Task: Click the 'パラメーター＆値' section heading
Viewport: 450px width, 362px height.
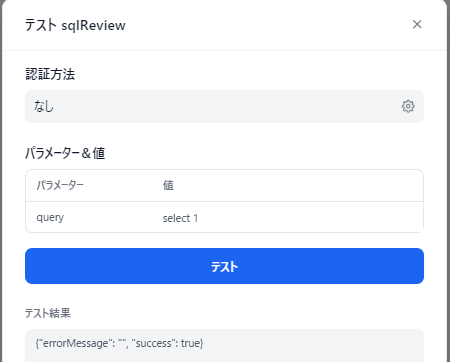Action: point(65,153)
